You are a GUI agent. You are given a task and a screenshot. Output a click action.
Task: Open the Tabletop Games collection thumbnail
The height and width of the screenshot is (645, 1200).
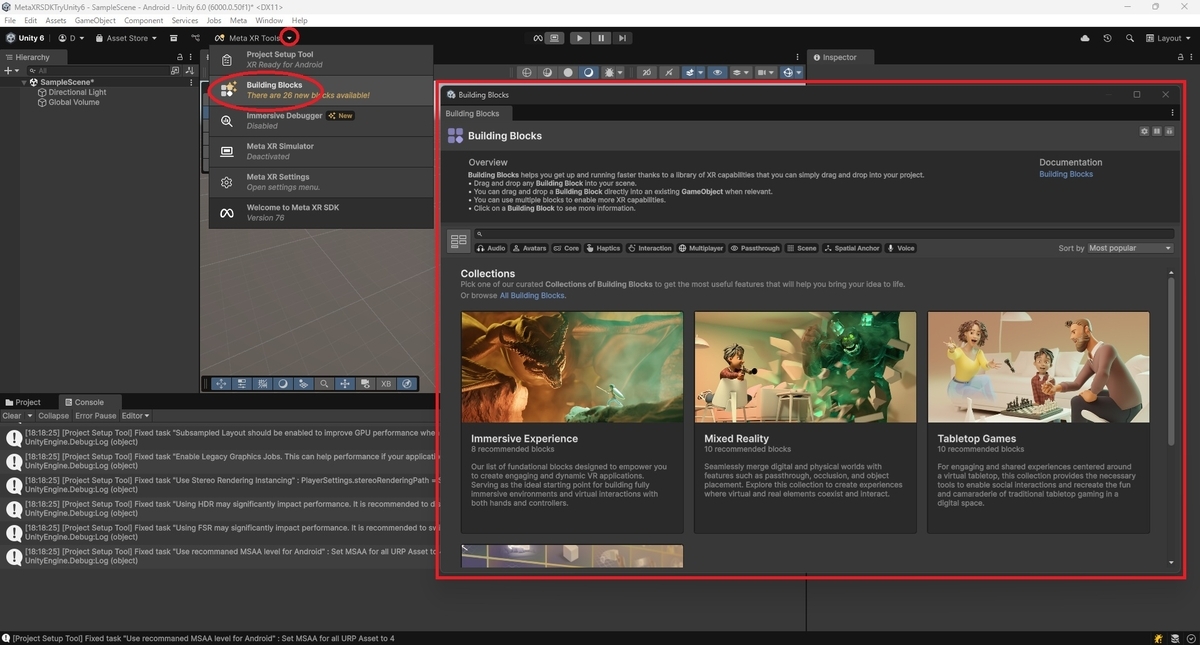pos(1038,367)
